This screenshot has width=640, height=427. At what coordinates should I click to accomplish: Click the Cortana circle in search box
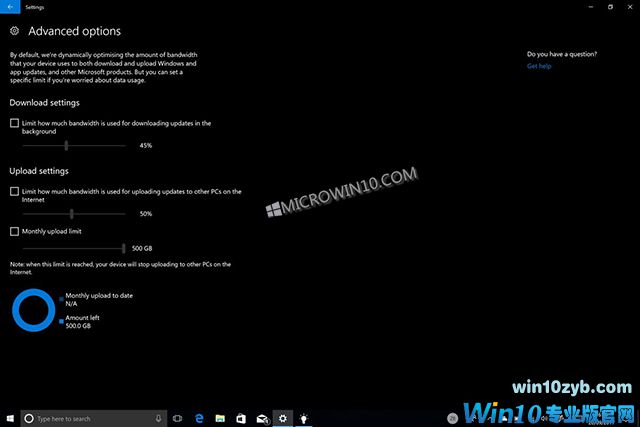[29, 418]
